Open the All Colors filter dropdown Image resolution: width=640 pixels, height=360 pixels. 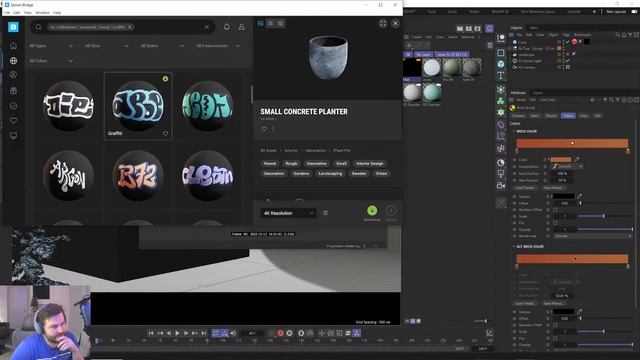point(51,61)
